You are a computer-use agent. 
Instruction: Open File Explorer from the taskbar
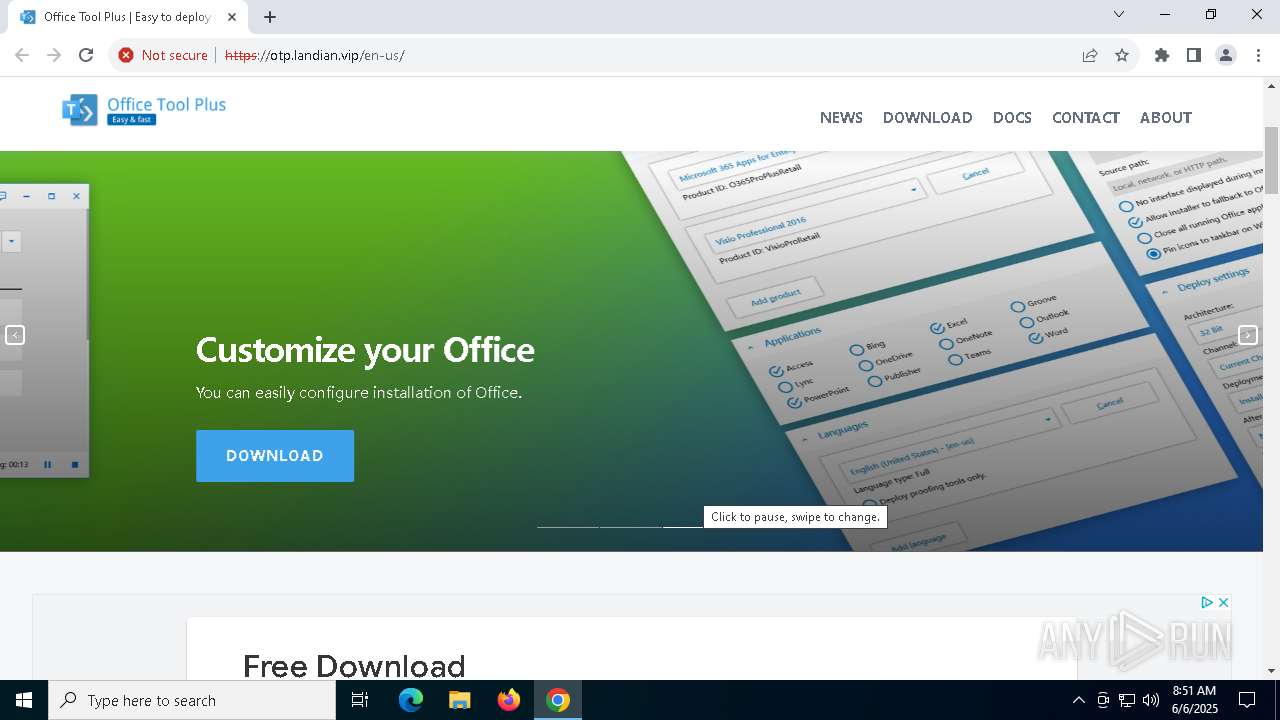(x=460, y=700)
